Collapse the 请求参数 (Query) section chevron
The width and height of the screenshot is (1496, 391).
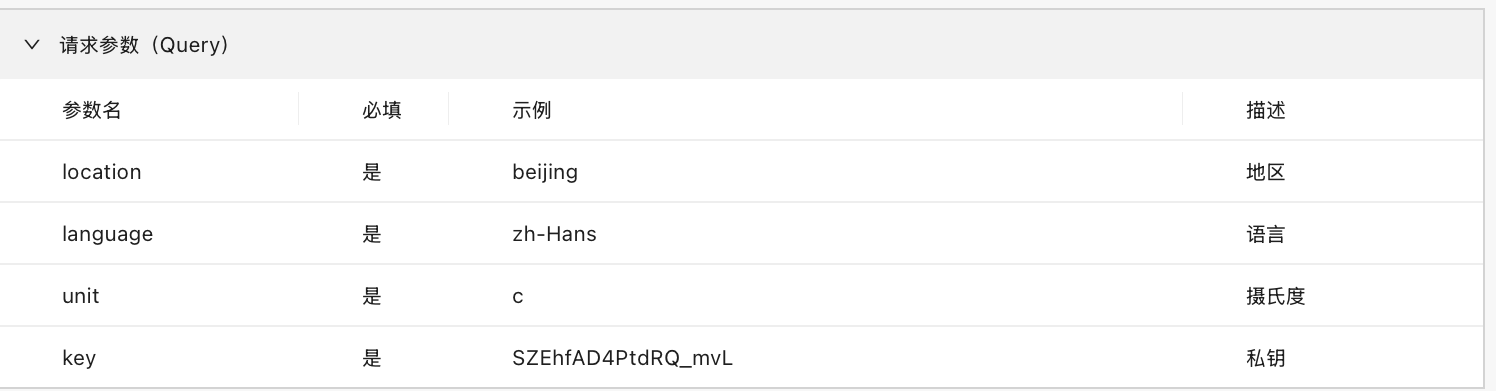pos(32,45)
